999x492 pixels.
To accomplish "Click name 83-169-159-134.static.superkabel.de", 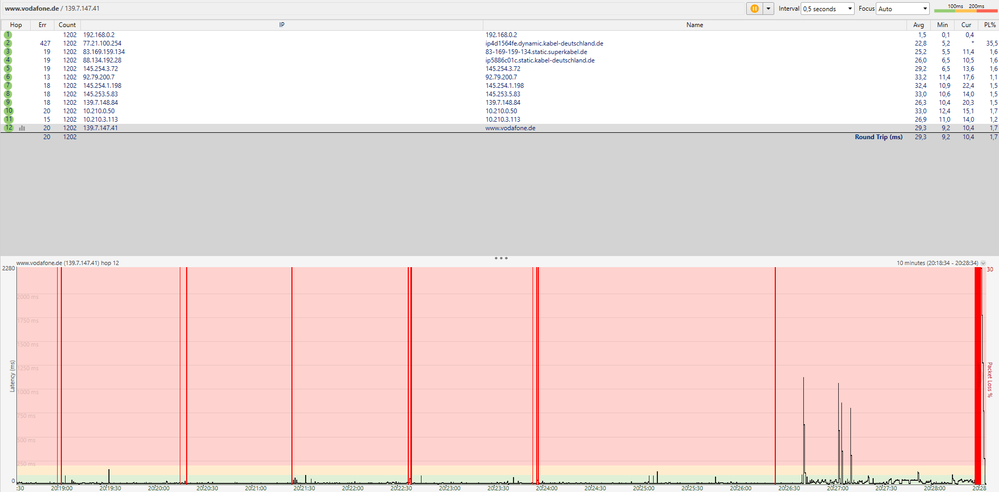I will coord(536,52).
